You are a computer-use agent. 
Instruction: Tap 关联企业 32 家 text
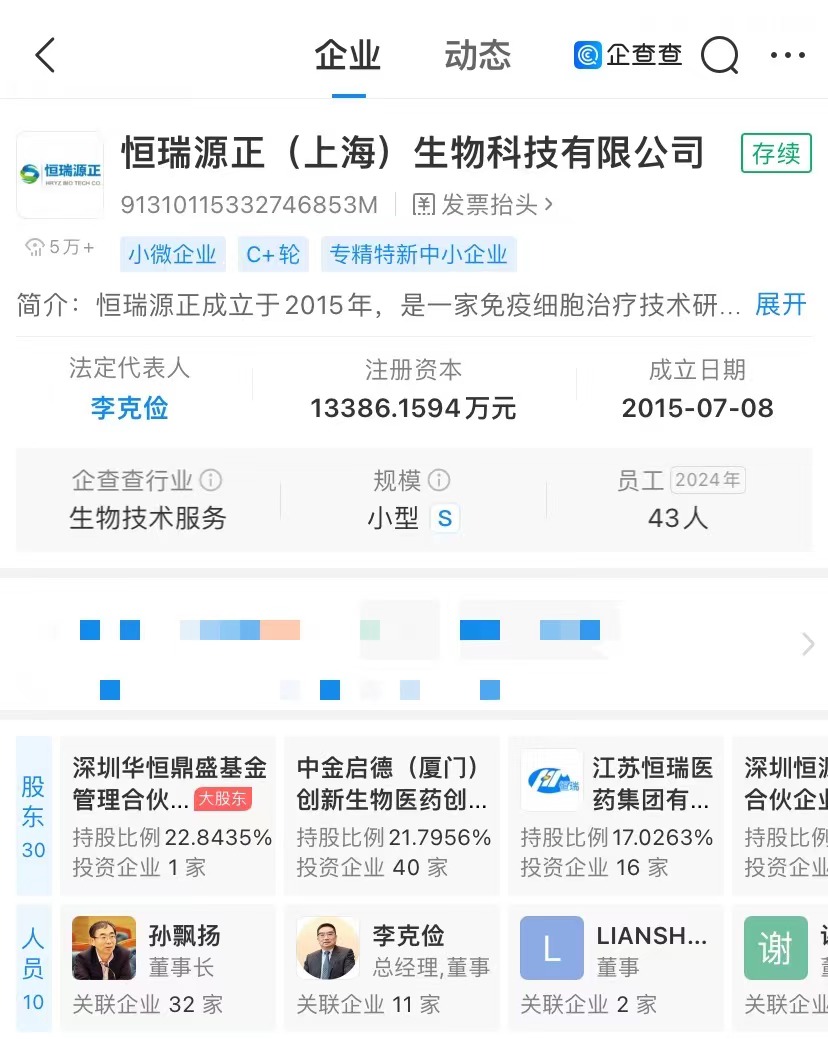tap(148, 1005)
